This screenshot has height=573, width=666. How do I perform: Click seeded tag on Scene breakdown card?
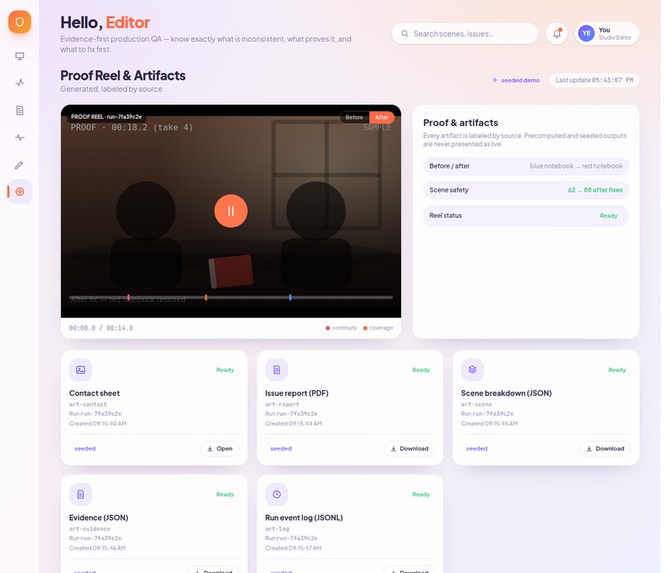(477, 449)
